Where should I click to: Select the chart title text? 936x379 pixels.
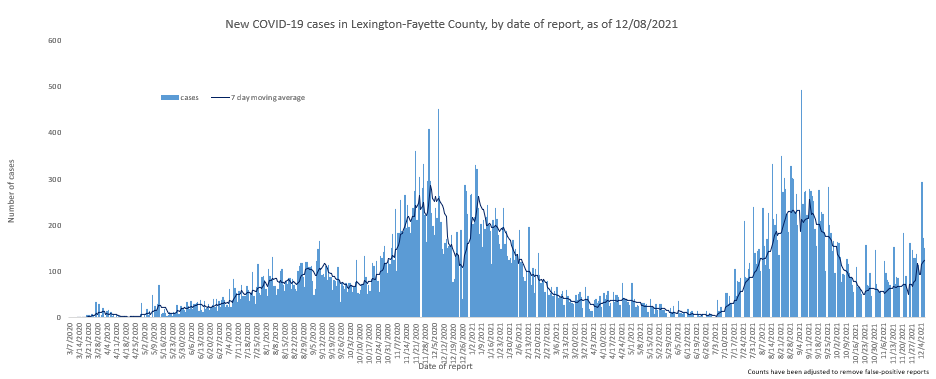451,24
